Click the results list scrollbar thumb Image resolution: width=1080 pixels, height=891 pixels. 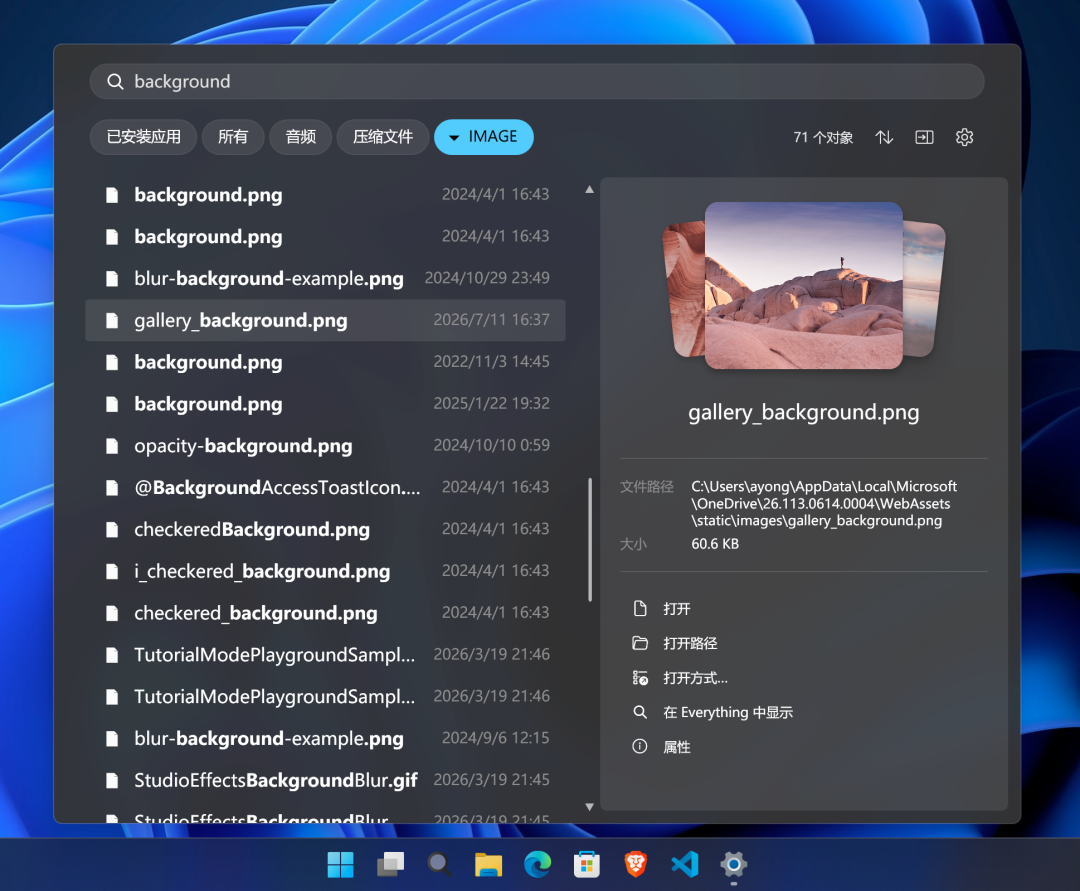click(590, 540)
